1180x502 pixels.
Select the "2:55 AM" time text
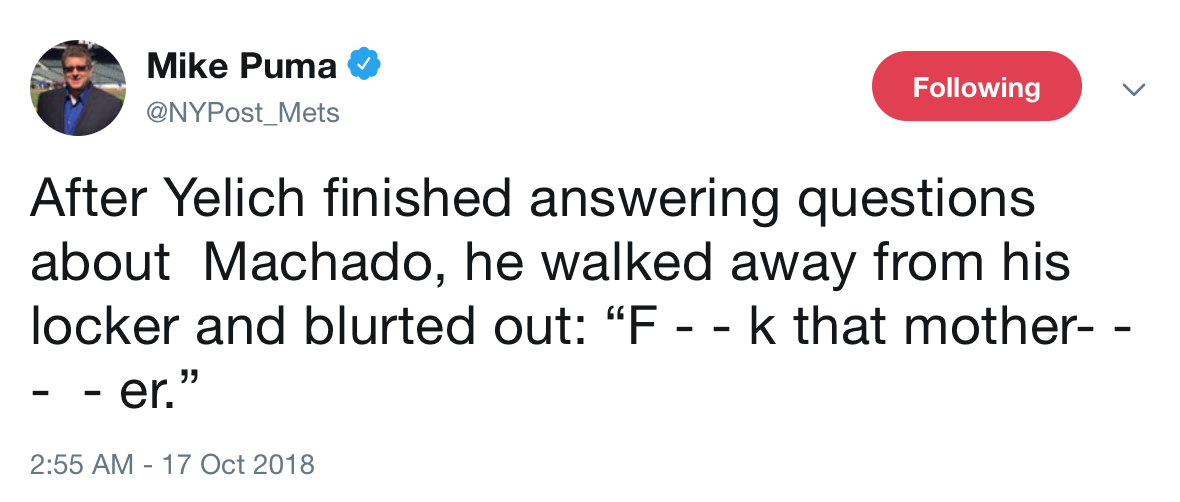[82, 464]
